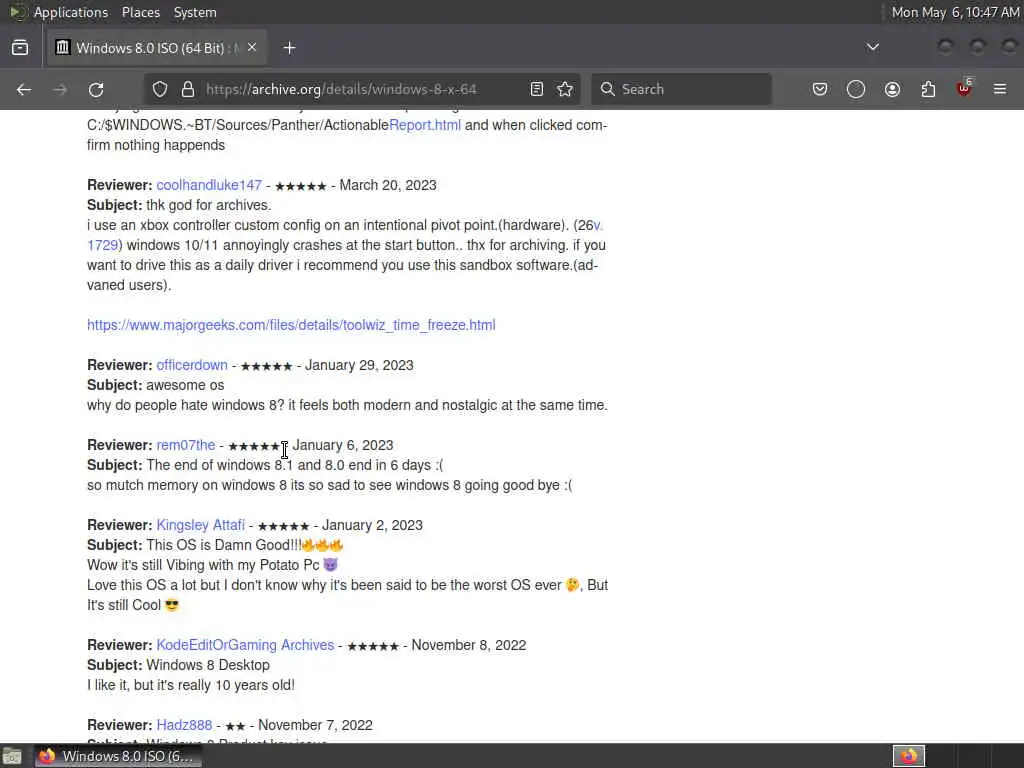Click the forward navigation arrow
1024x768 pixels.
coord(60,89)
